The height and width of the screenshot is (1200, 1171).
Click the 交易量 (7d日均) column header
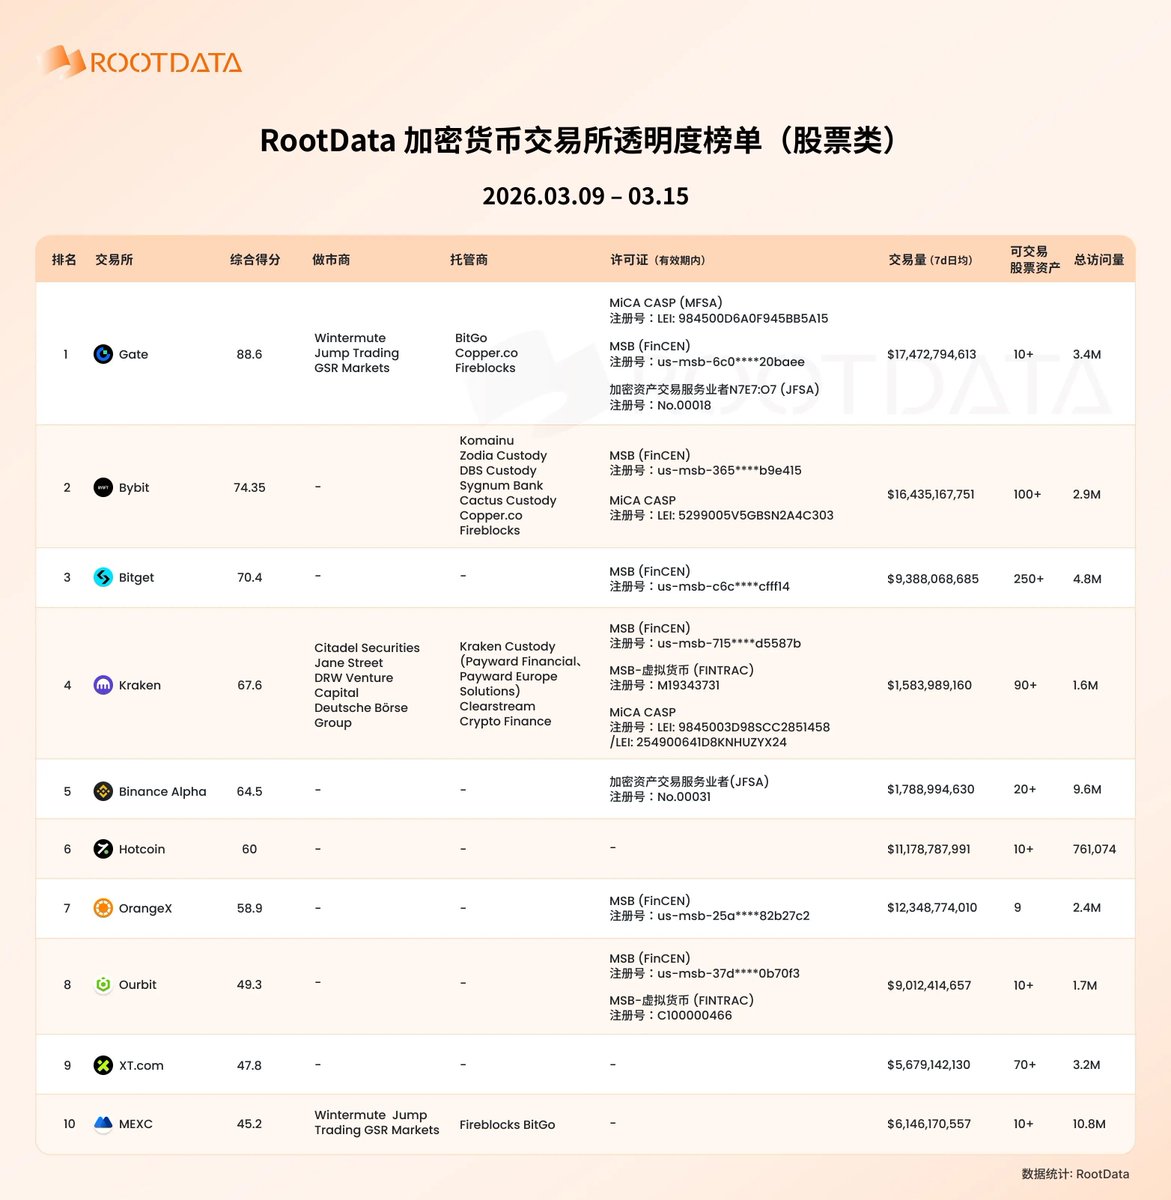pos(930,260)
